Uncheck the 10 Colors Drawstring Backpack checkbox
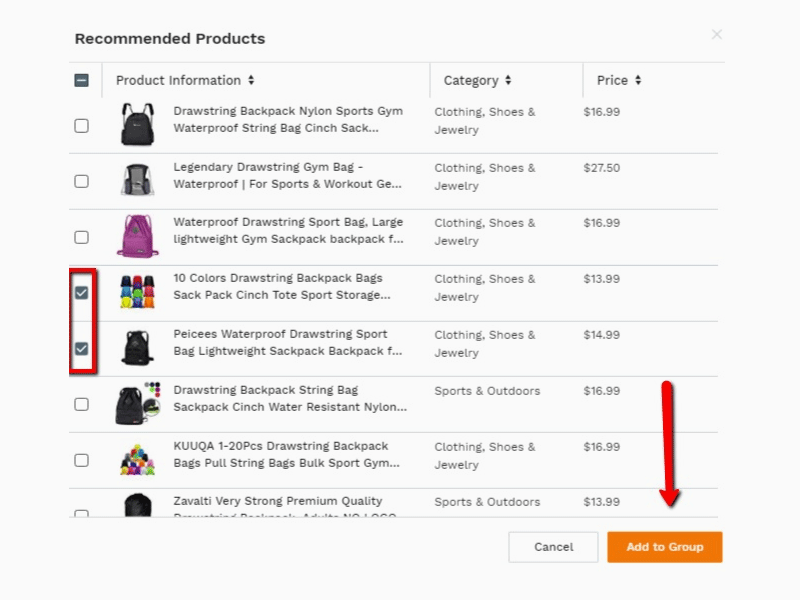 coord(82,293)
